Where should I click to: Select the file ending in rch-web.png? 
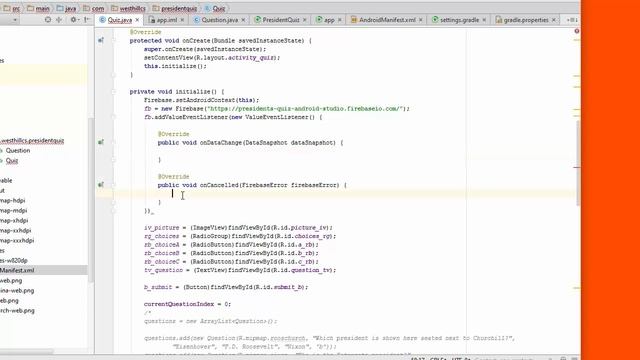pyautogui.click(x=17, y=310)
